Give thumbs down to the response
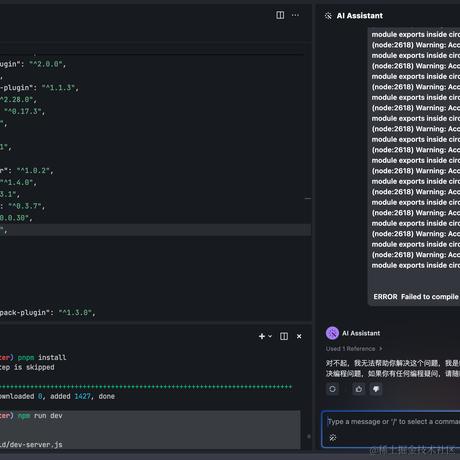Viewport: 460px width, 460px height. (x=376, y=389)
